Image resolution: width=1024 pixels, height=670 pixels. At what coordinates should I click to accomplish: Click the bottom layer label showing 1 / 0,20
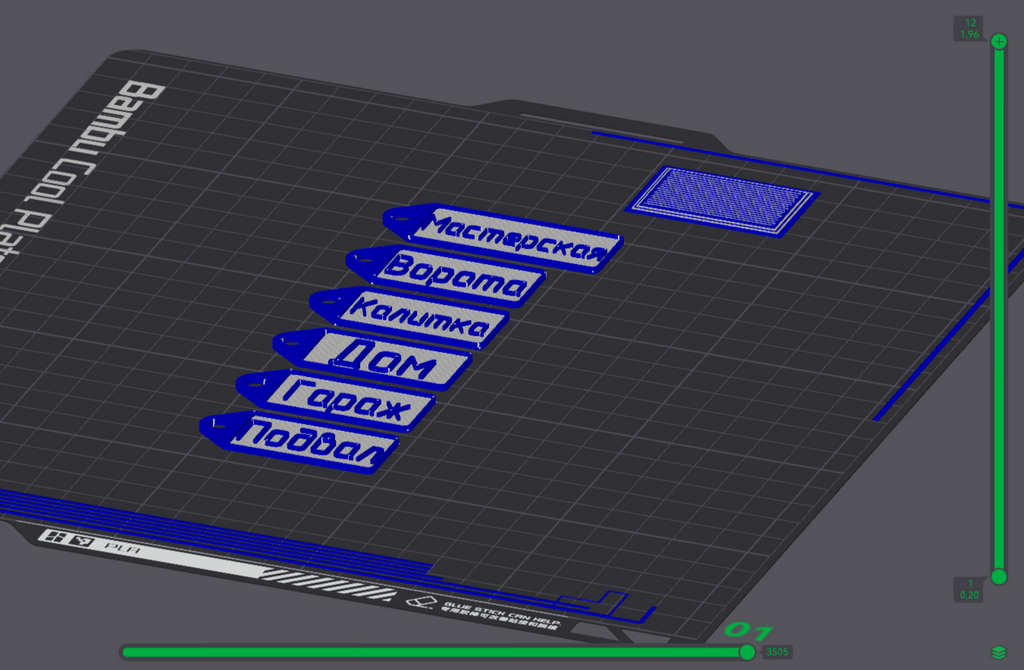pyautogui.click(x=969, y=589)
